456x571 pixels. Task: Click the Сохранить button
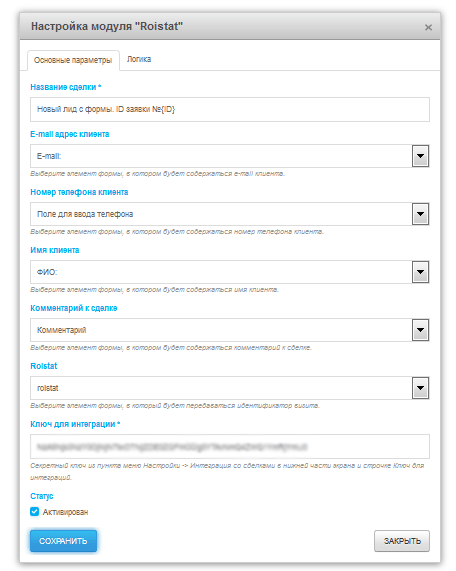point(63,541)
